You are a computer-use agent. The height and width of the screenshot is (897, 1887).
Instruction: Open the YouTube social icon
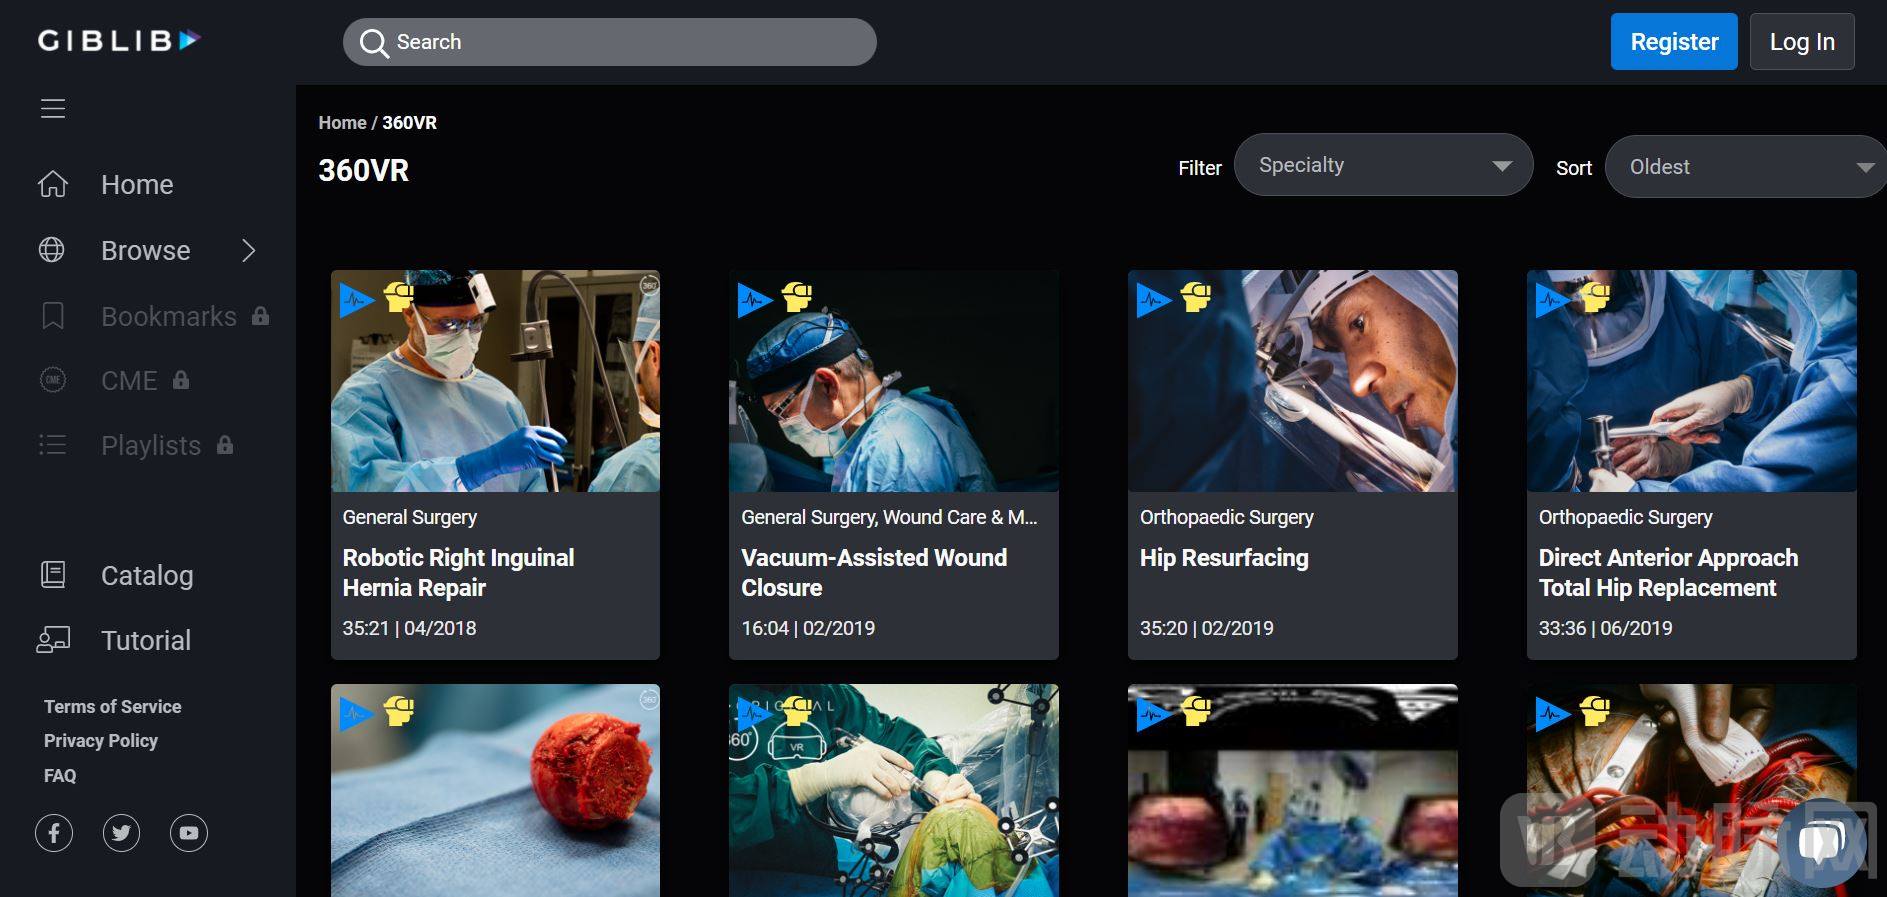tap(188, 833)
